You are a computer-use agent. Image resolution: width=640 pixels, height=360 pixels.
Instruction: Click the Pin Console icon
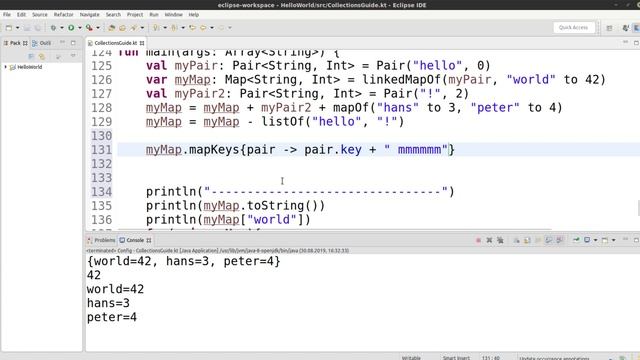click(x=576, y=240)
